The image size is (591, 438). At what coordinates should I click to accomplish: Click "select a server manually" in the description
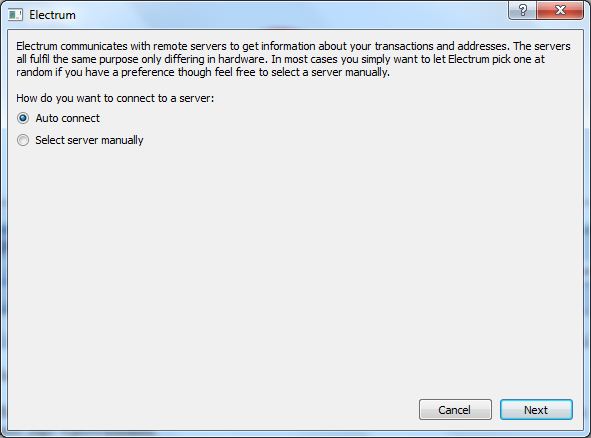click(330, 72)
